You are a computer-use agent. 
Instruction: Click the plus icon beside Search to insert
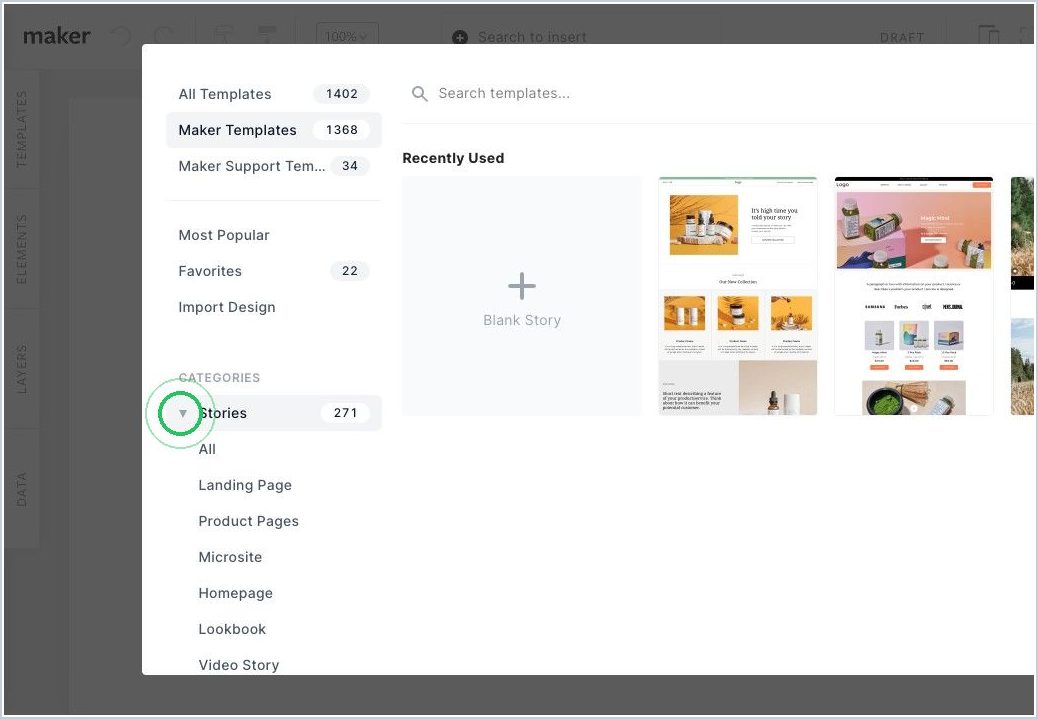[x=459, y=37]
